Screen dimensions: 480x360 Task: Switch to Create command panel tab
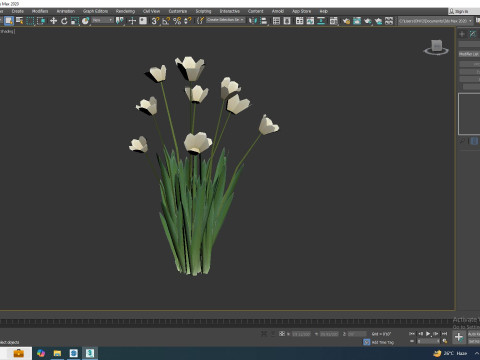point(462,34)
